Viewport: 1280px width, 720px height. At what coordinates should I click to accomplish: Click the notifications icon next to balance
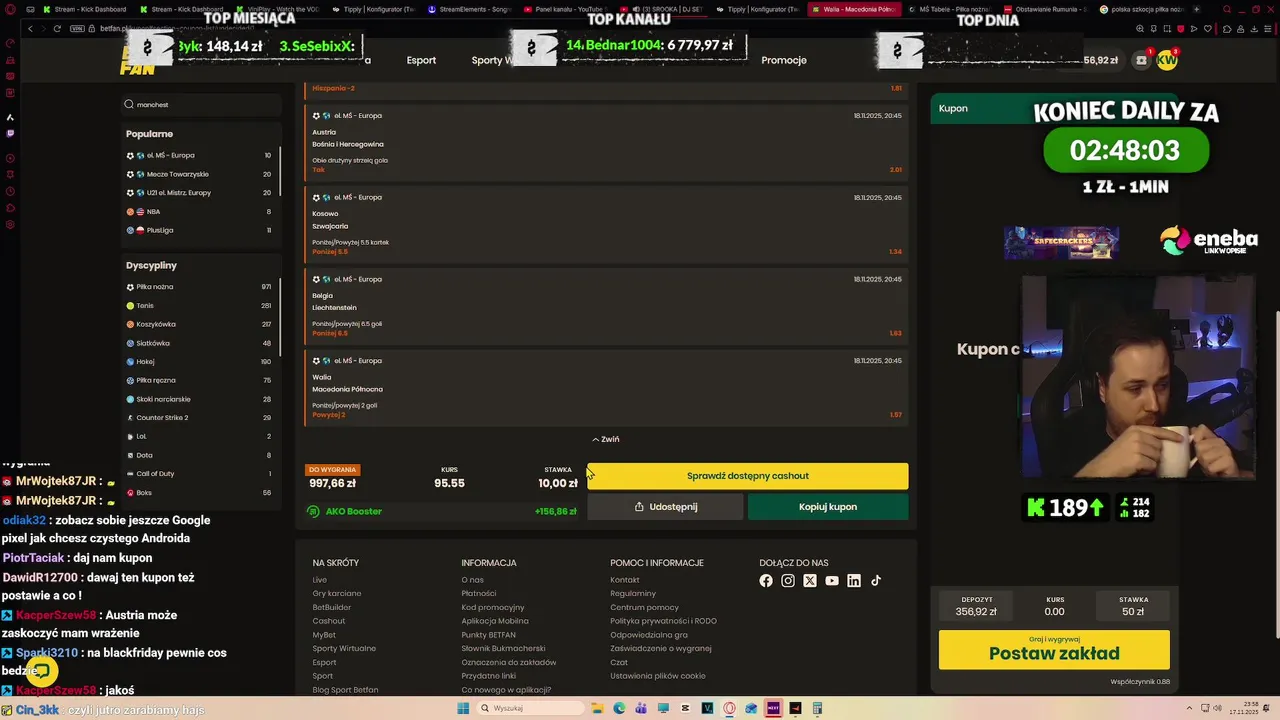1142,60
